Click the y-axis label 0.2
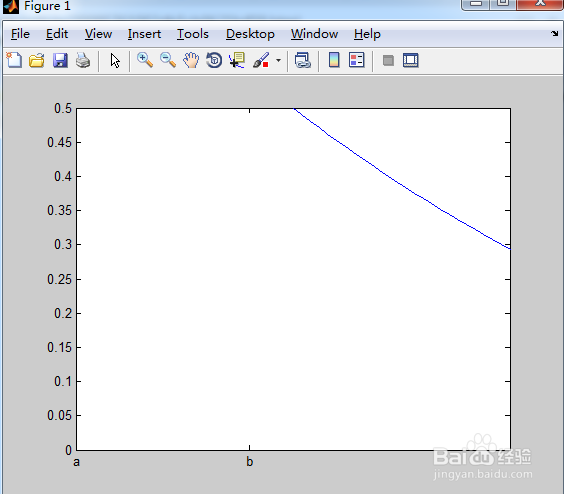 coord(63,313)
